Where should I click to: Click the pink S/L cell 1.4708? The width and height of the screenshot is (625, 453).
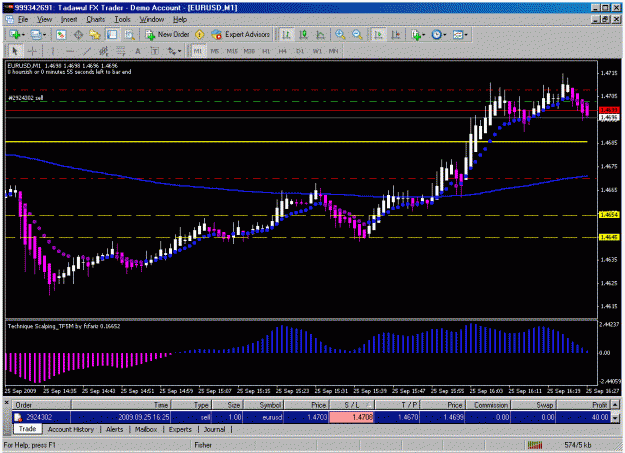352,418
